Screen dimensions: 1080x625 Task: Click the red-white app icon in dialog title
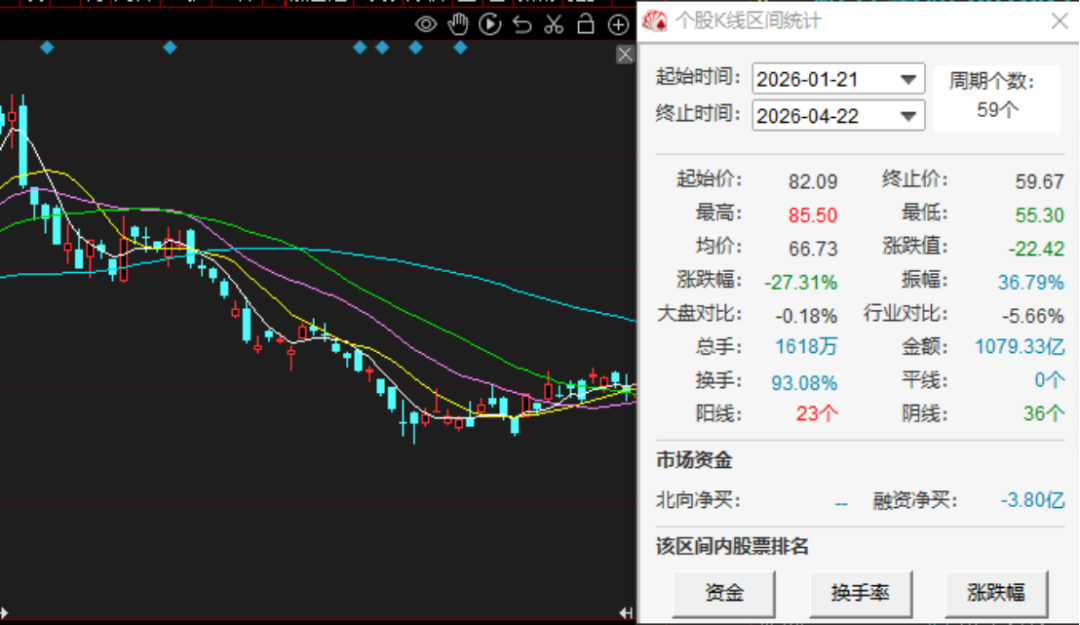654,20
